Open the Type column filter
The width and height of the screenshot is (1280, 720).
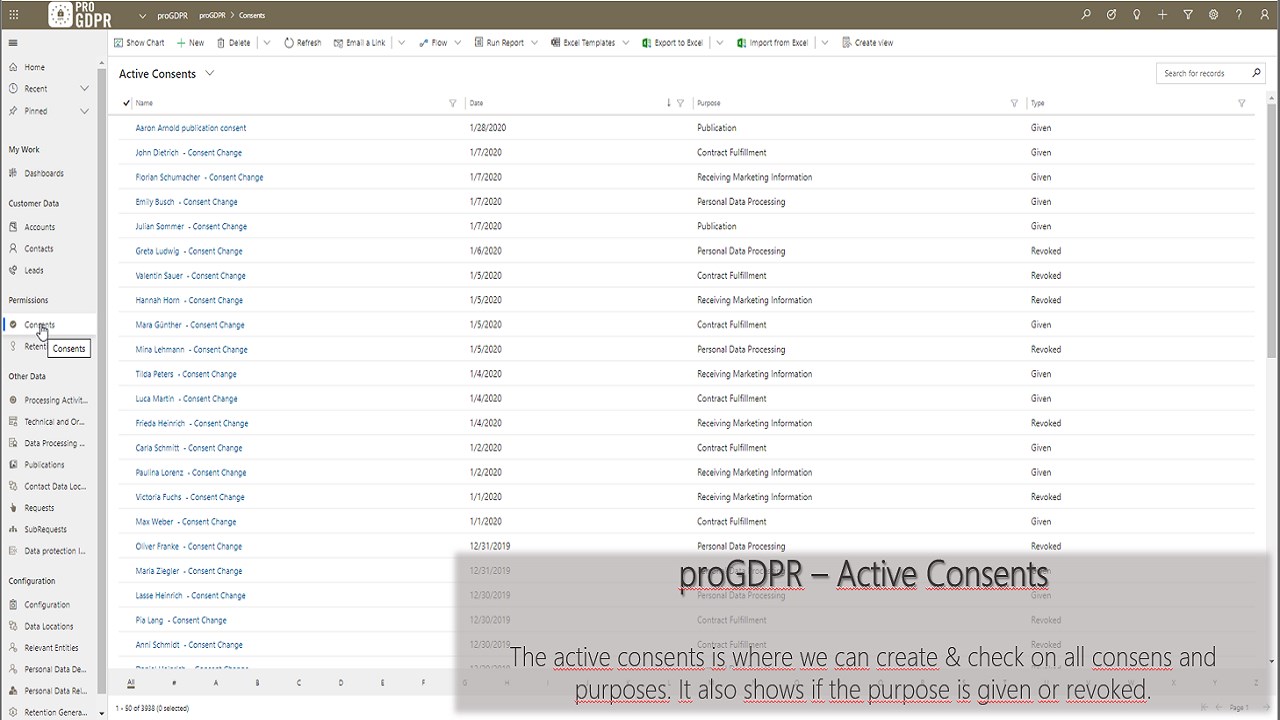coord(1242,103)
